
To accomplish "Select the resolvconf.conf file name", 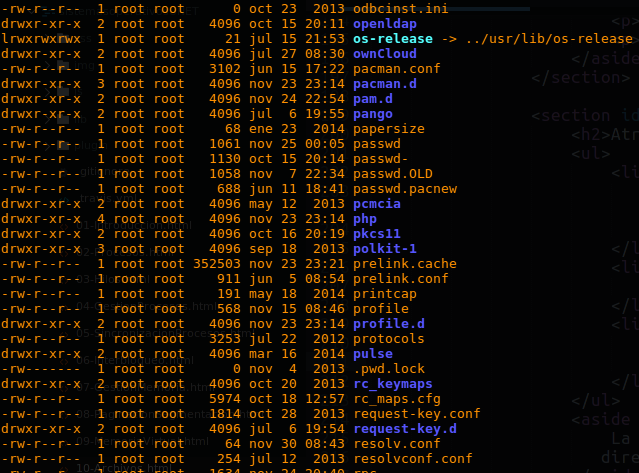I will 413,459.
